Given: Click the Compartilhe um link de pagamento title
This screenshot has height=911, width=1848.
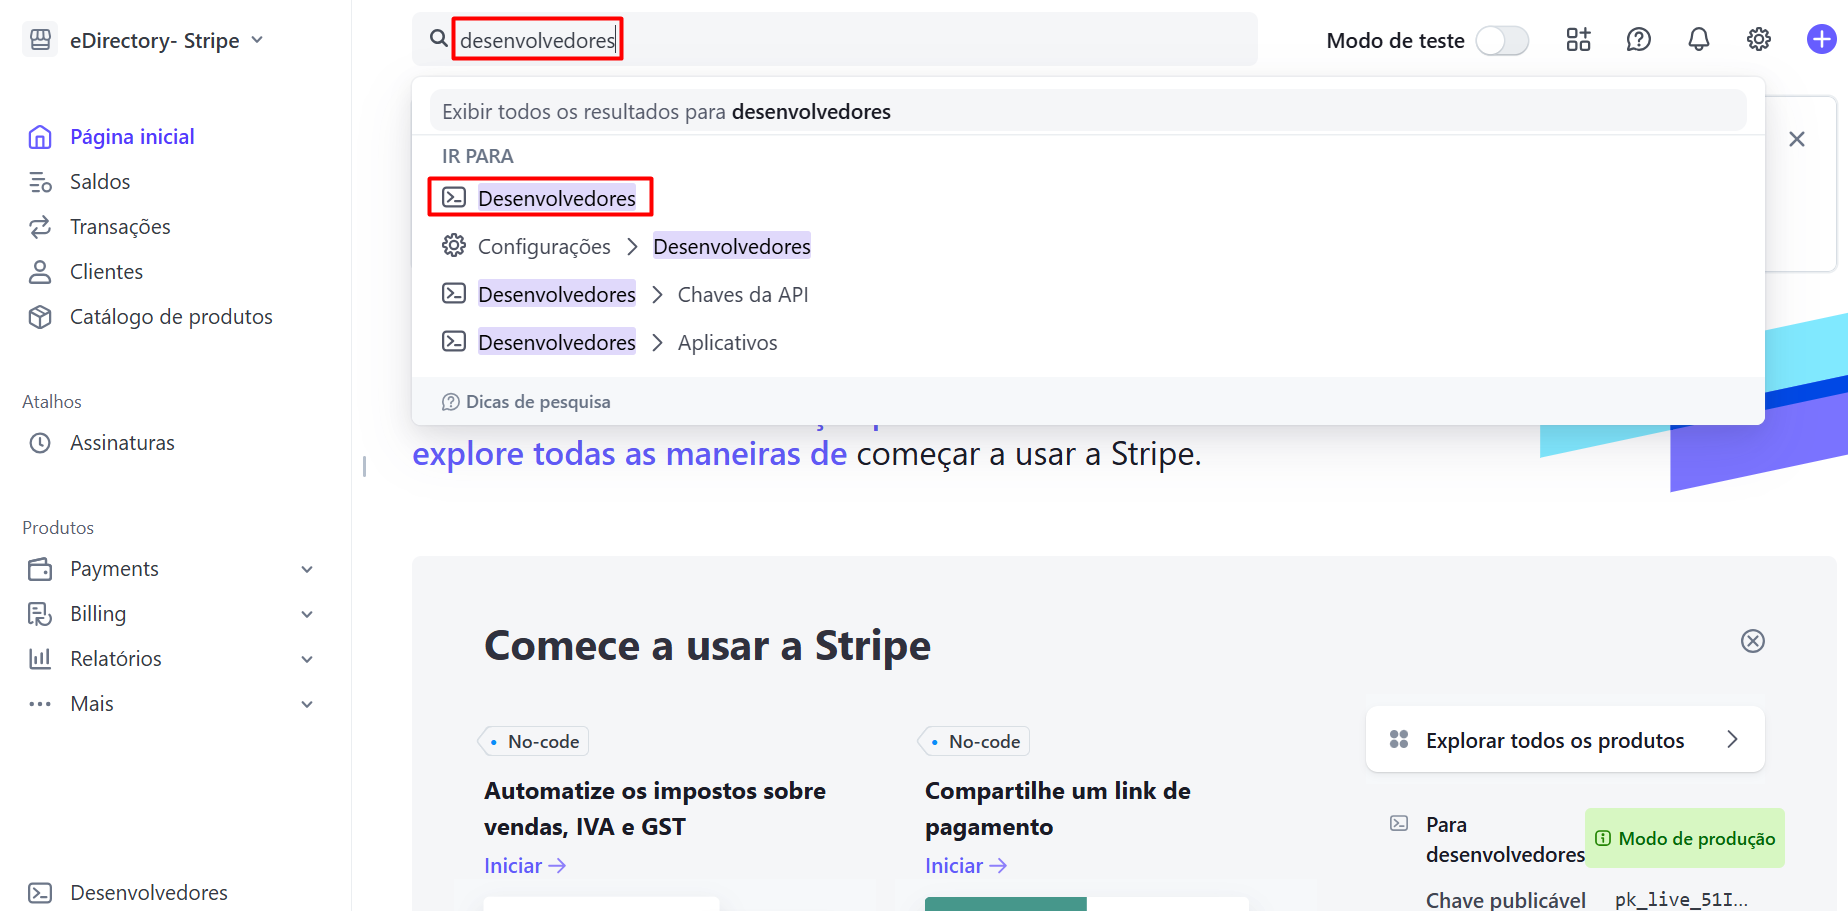Looking at the screenshot, I should (1058, 809).
